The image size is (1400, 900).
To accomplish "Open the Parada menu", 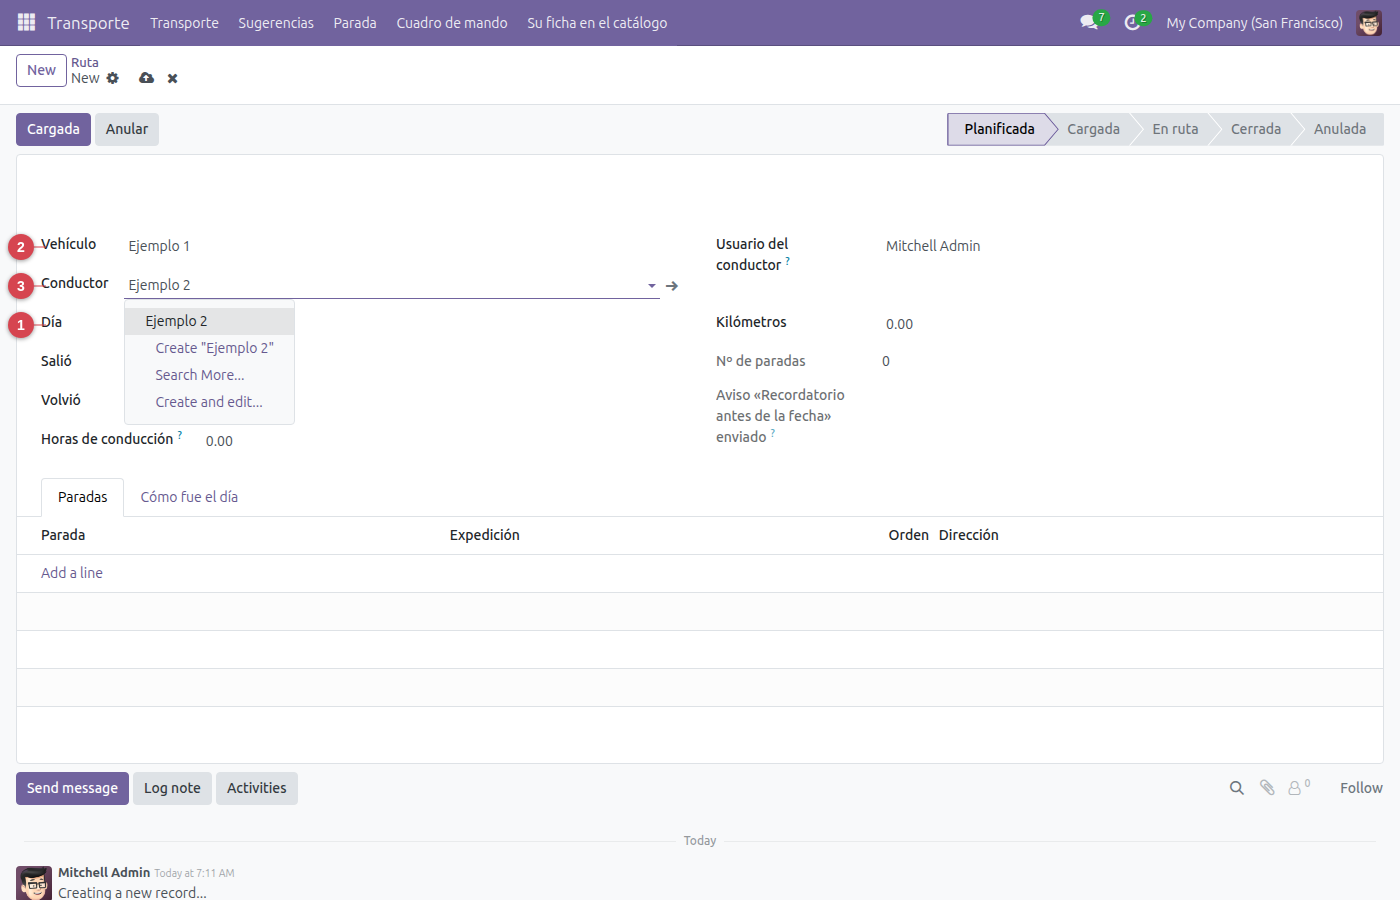I will click(x=355, y=22).
